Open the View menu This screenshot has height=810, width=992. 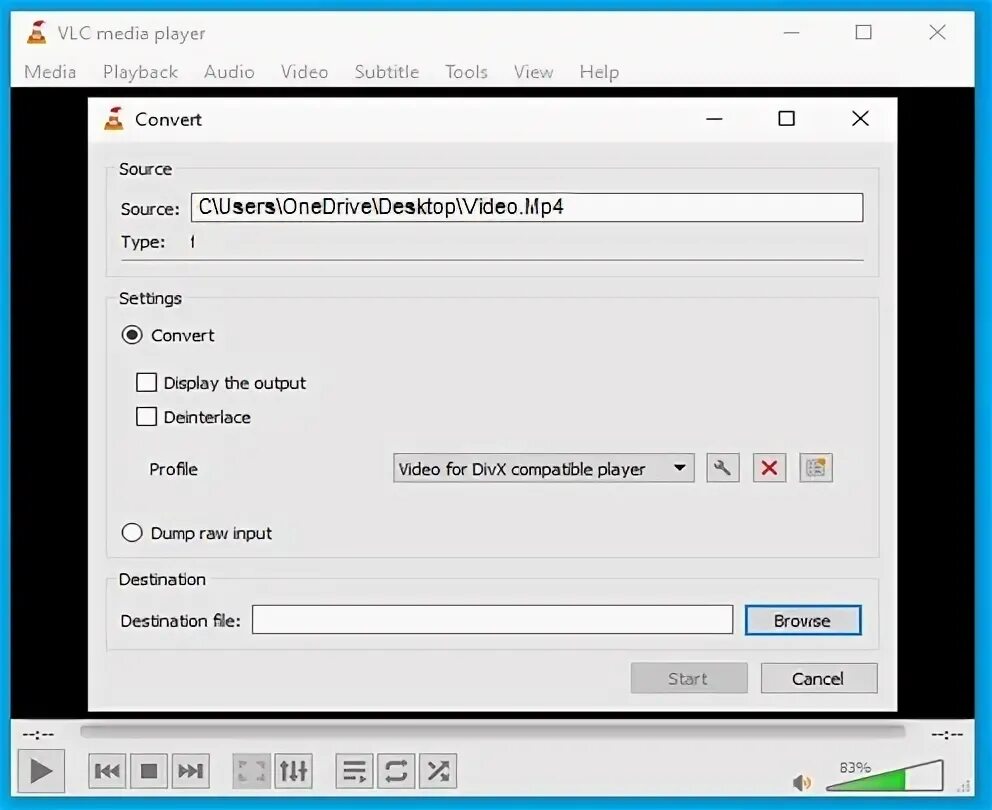point(533,72)
